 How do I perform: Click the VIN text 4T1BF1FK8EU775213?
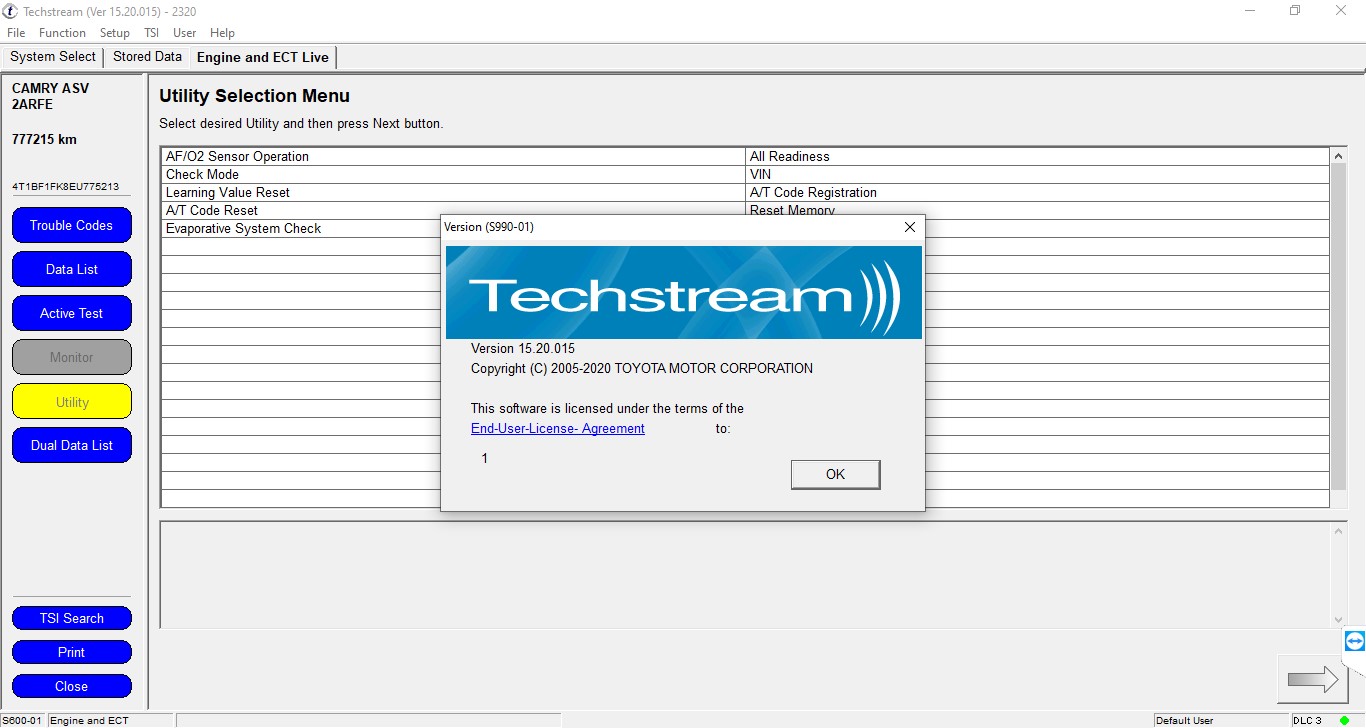pyautogui.click(x=65, y=186)
